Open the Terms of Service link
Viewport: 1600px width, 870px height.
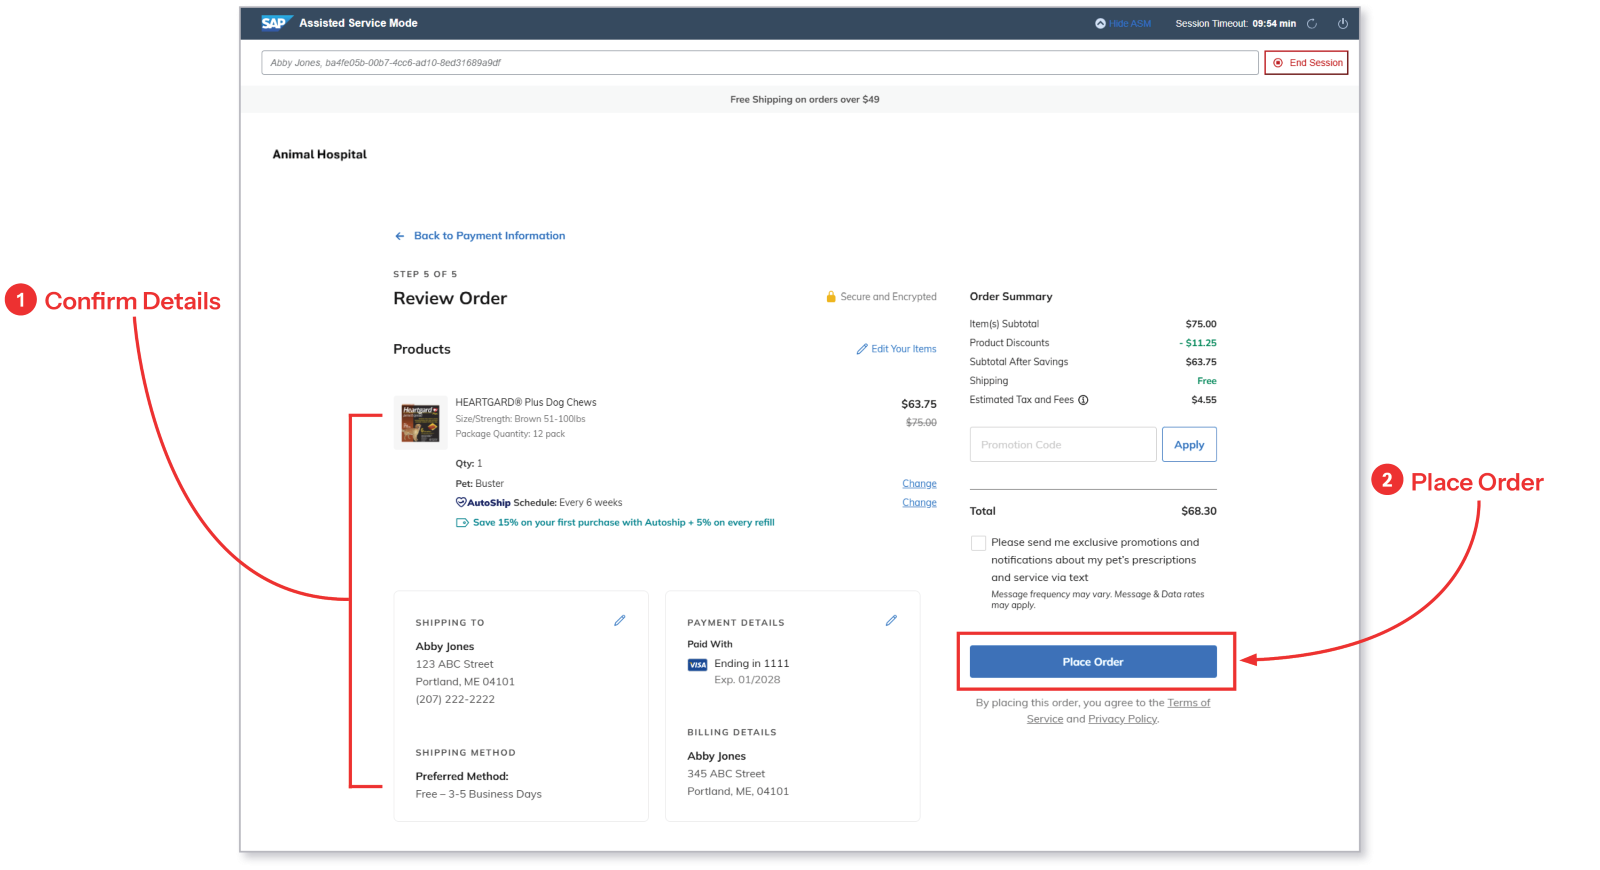(1119, 711)
